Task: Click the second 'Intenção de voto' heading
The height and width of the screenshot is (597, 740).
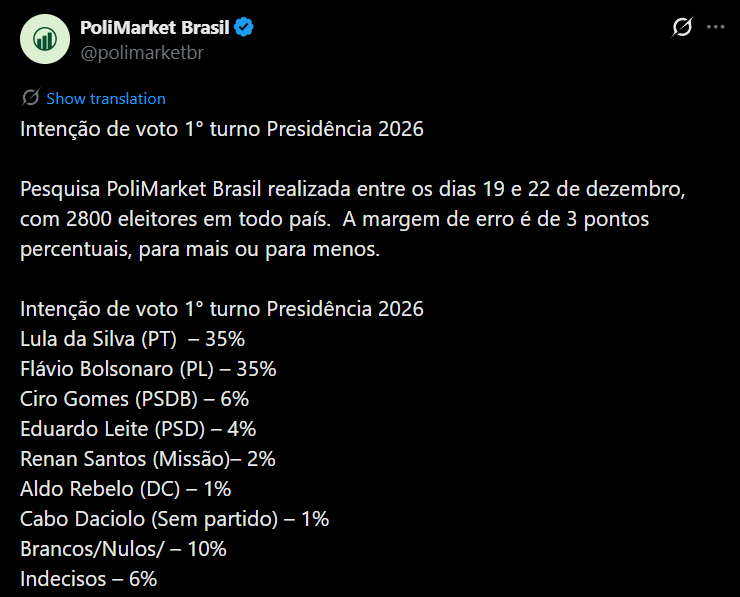Action: pos(222,309)
